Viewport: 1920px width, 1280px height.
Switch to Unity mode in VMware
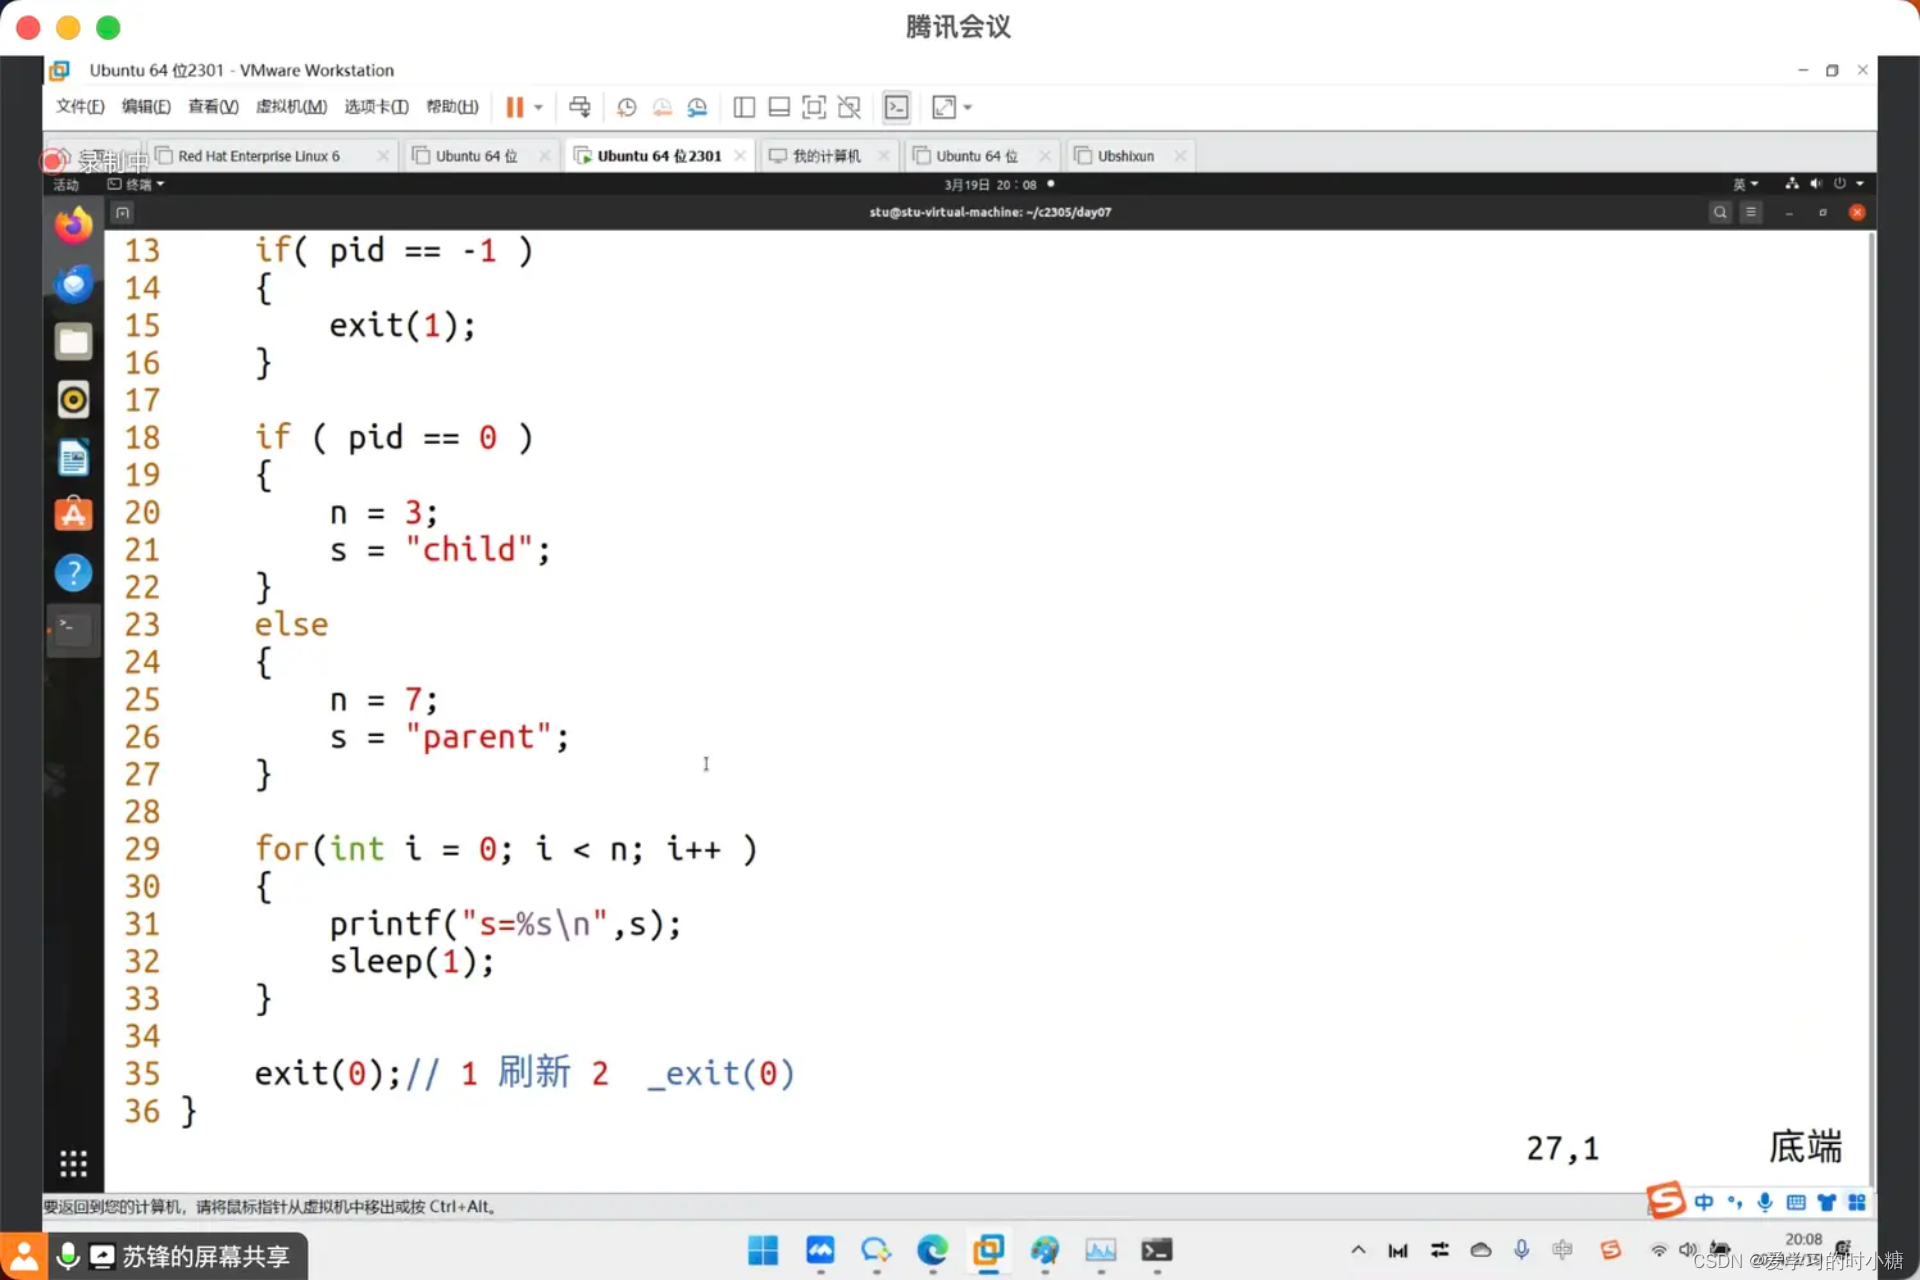[849, 107]
